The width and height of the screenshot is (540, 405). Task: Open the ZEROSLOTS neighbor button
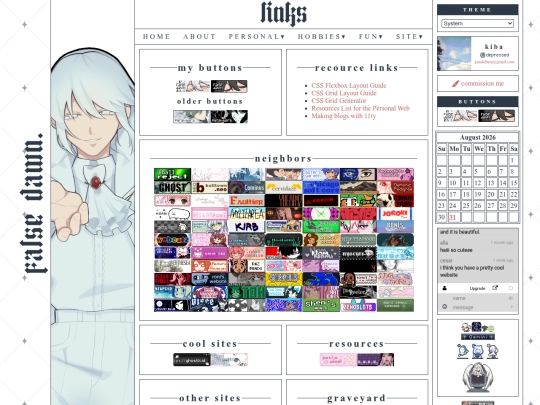coord(358,305)
